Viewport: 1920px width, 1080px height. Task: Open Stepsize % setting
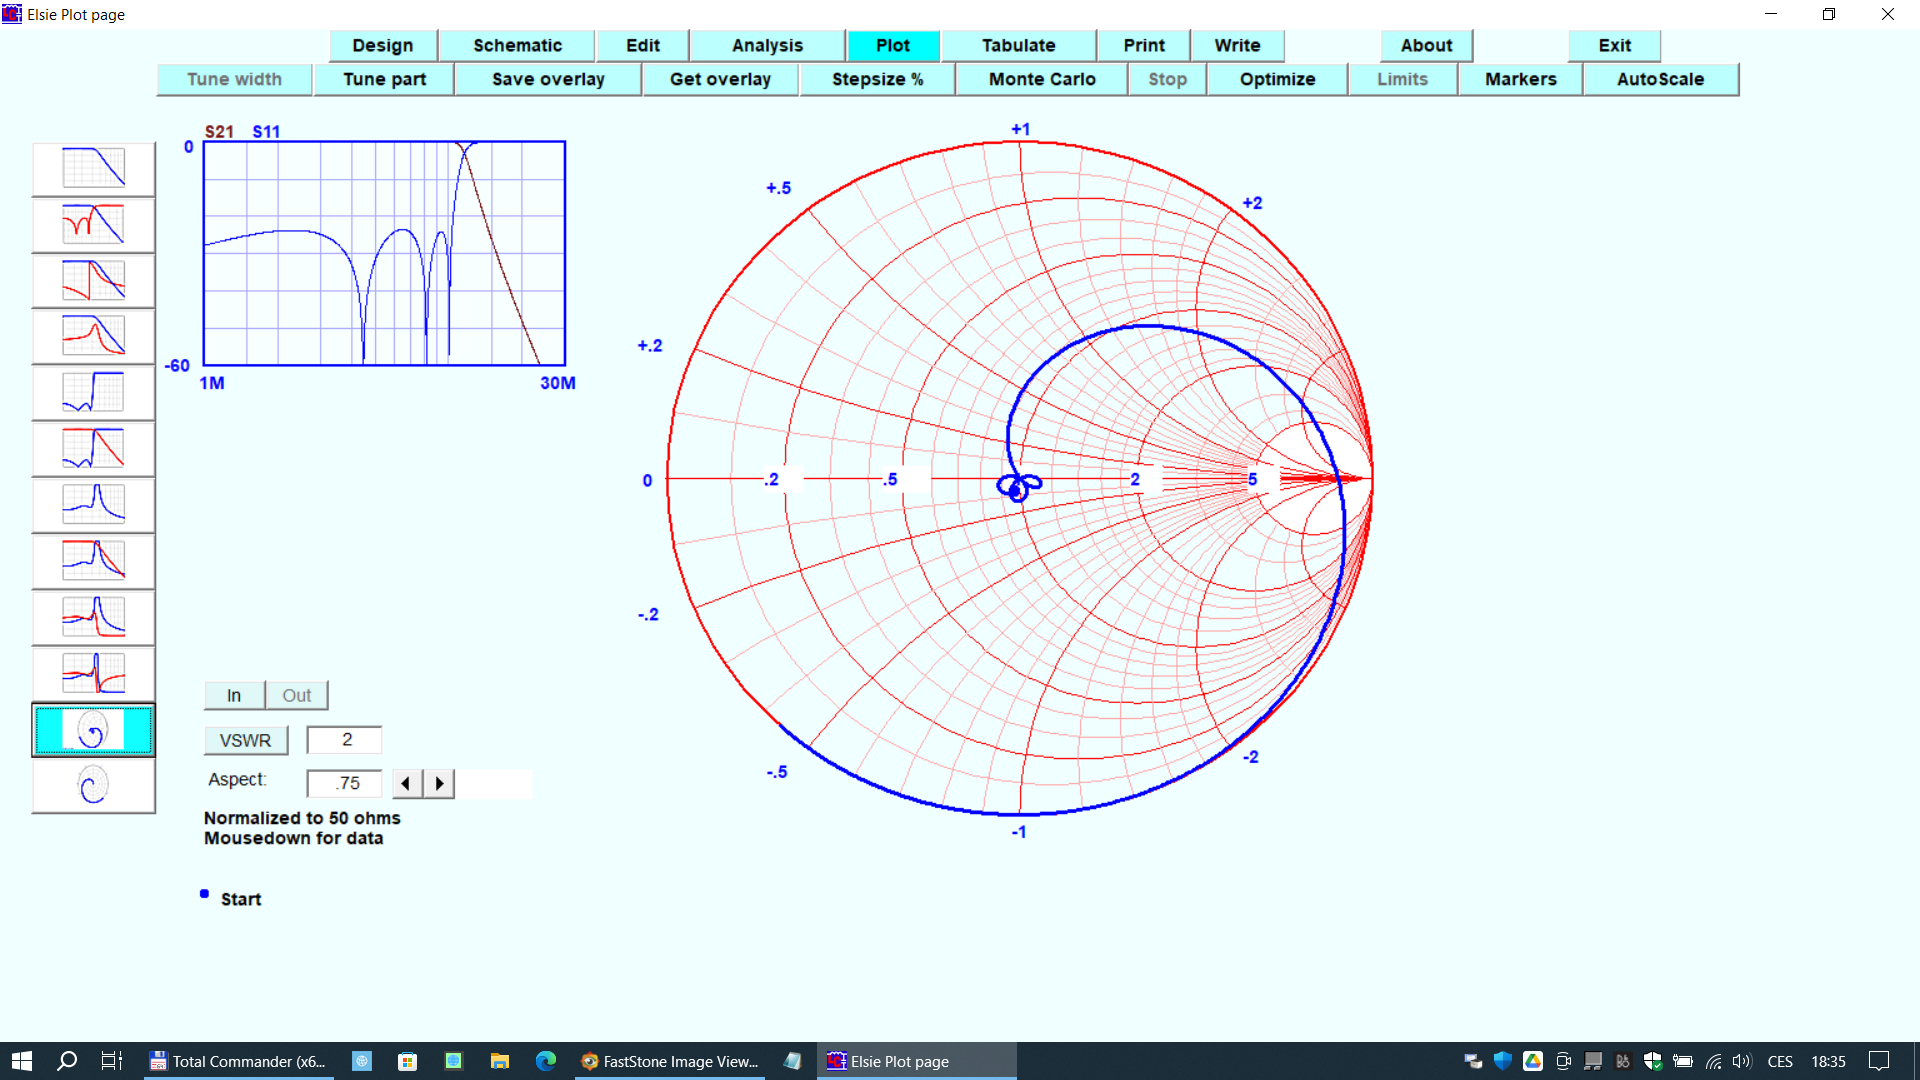pos(877,79)
